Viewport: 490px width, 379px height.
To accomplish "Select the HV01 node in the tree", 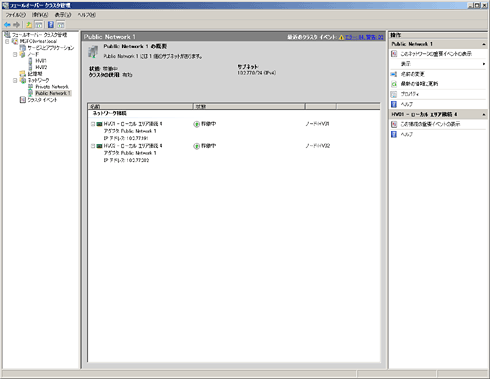I will click(41, 61).
